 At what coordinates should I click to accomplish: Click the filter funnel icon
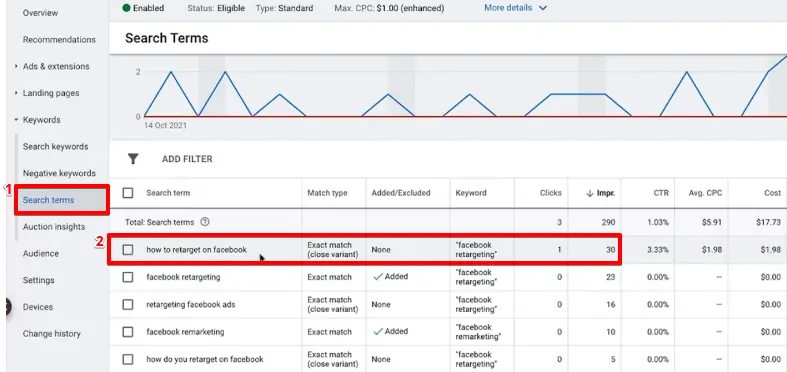(133, 159)
